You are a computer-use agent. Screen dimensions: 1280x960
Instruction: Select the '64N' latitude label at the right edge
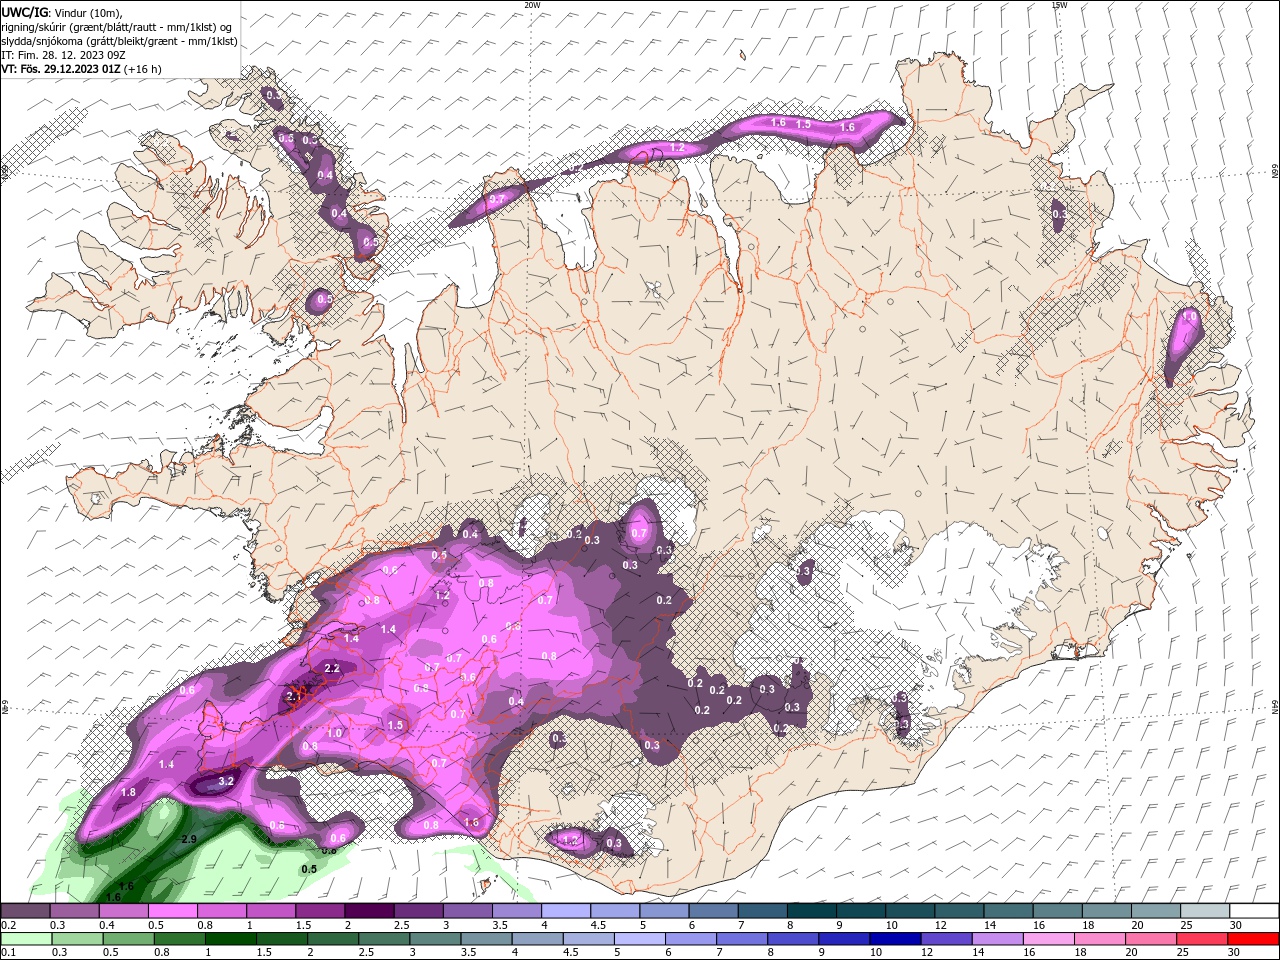click(1275, 707)
